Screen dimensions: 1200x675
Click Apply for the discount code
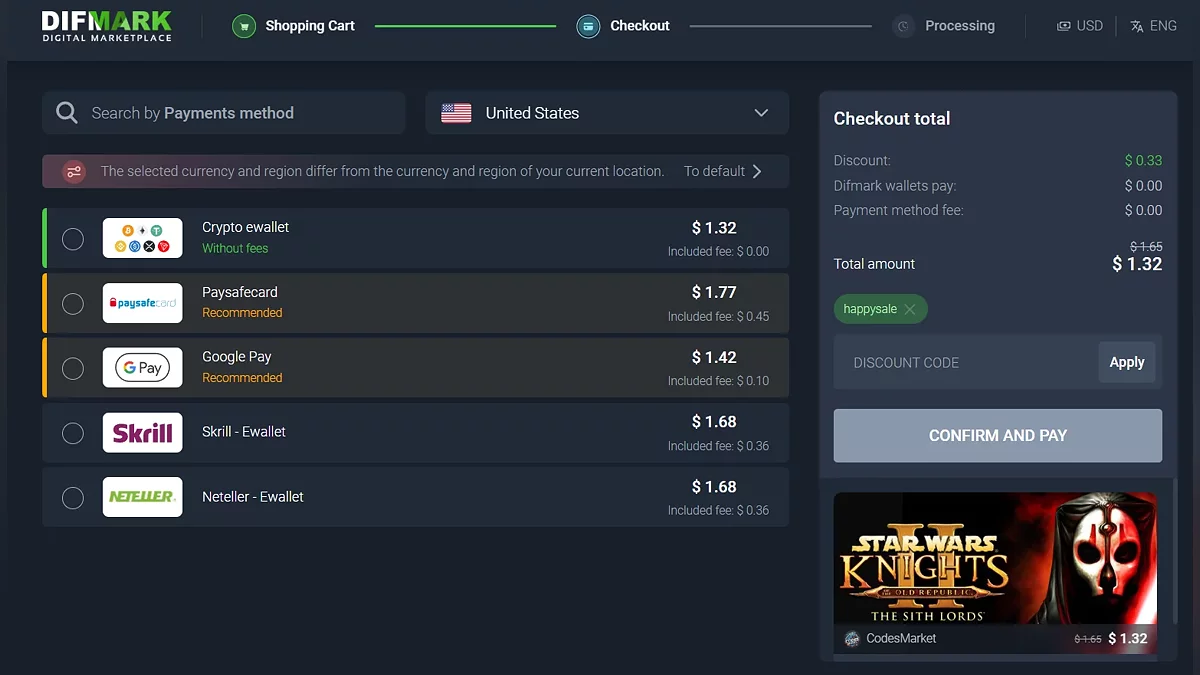(1126, 362)
